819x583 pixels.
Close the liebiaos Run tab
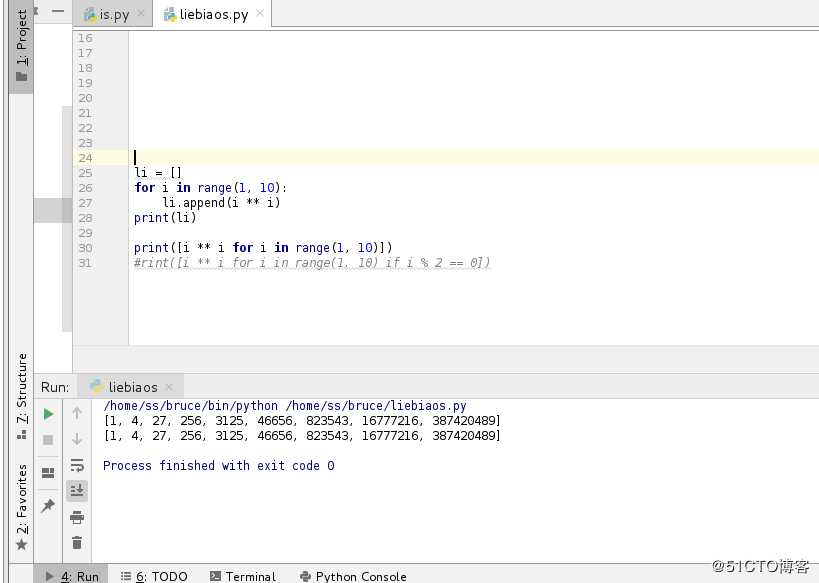169,387
